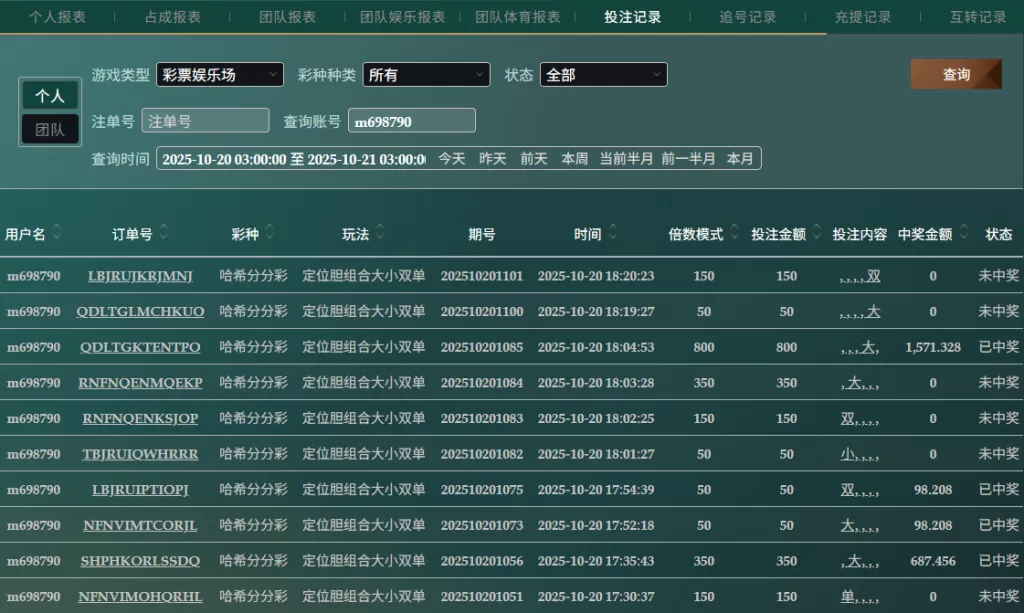The height and width of the screenshot is (613, 1024).
Task: Expand the 彩种种类 dropdown set to 所有
Action: 426,75
